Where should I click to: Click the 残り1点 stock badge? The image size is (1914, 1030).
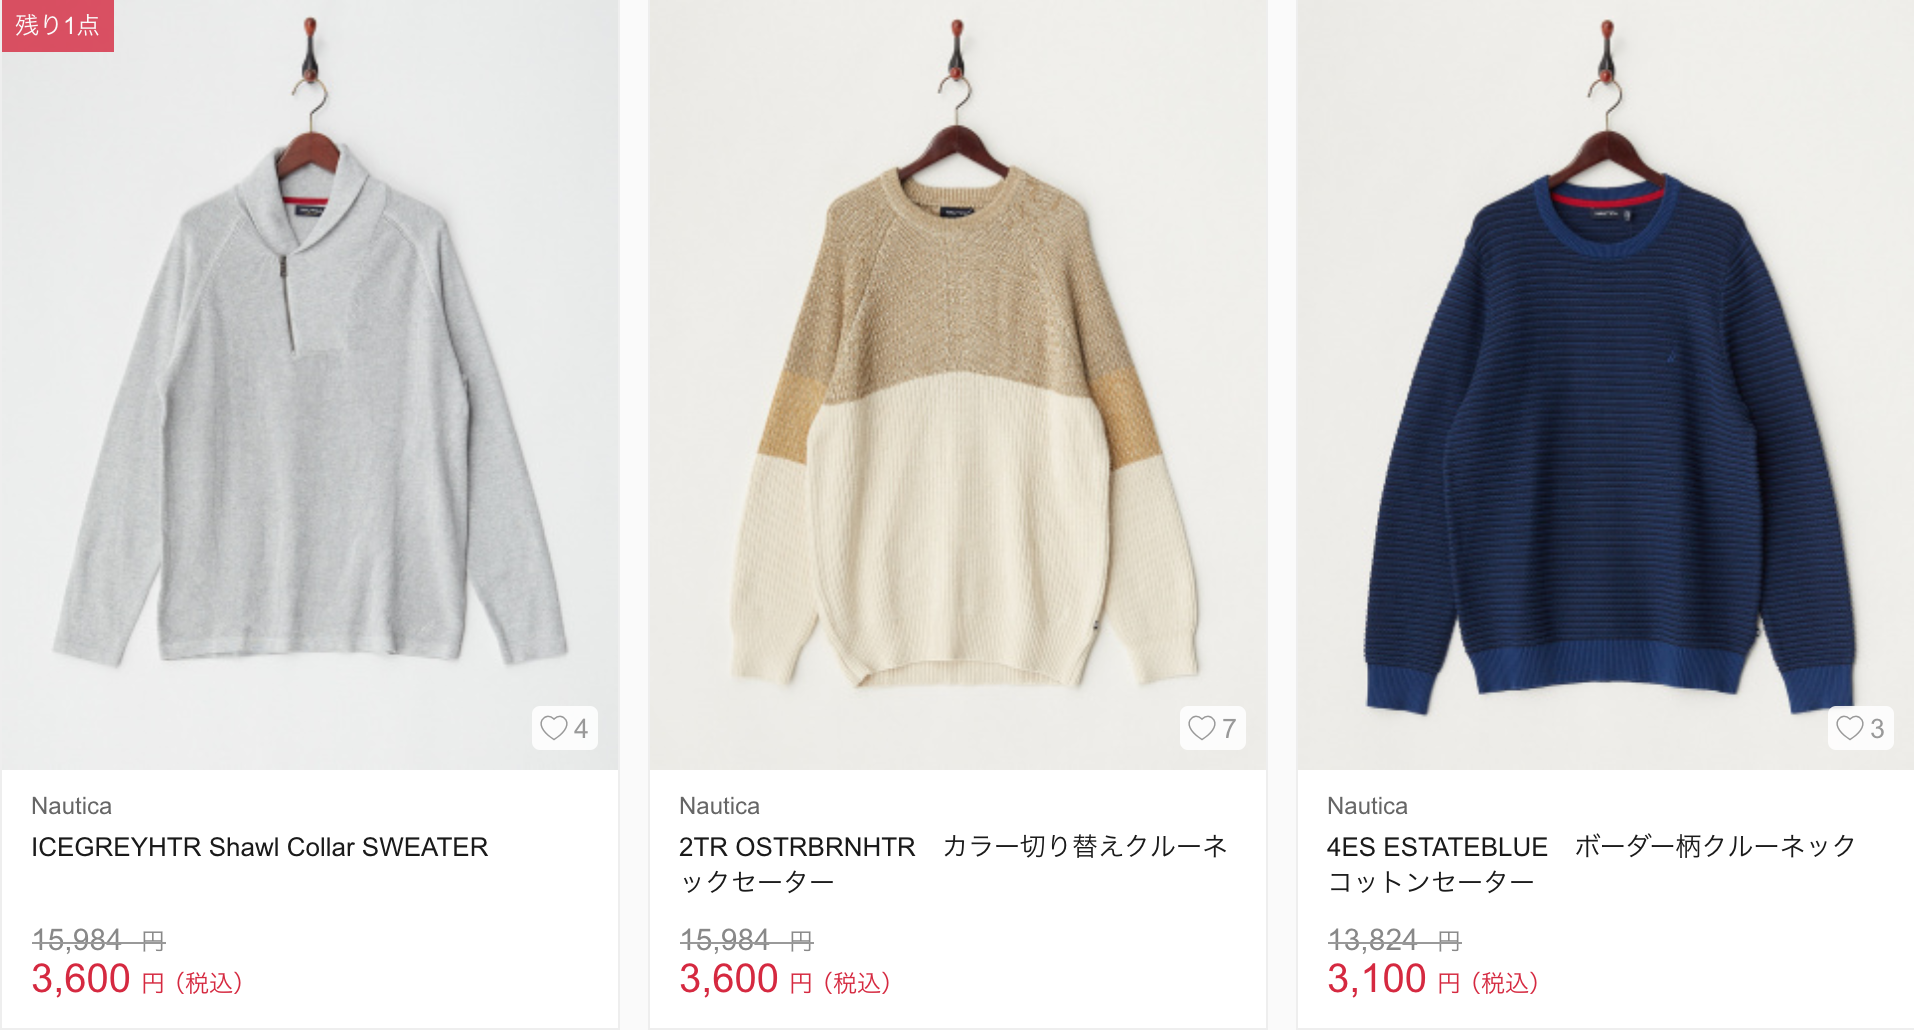click(58, 25)
